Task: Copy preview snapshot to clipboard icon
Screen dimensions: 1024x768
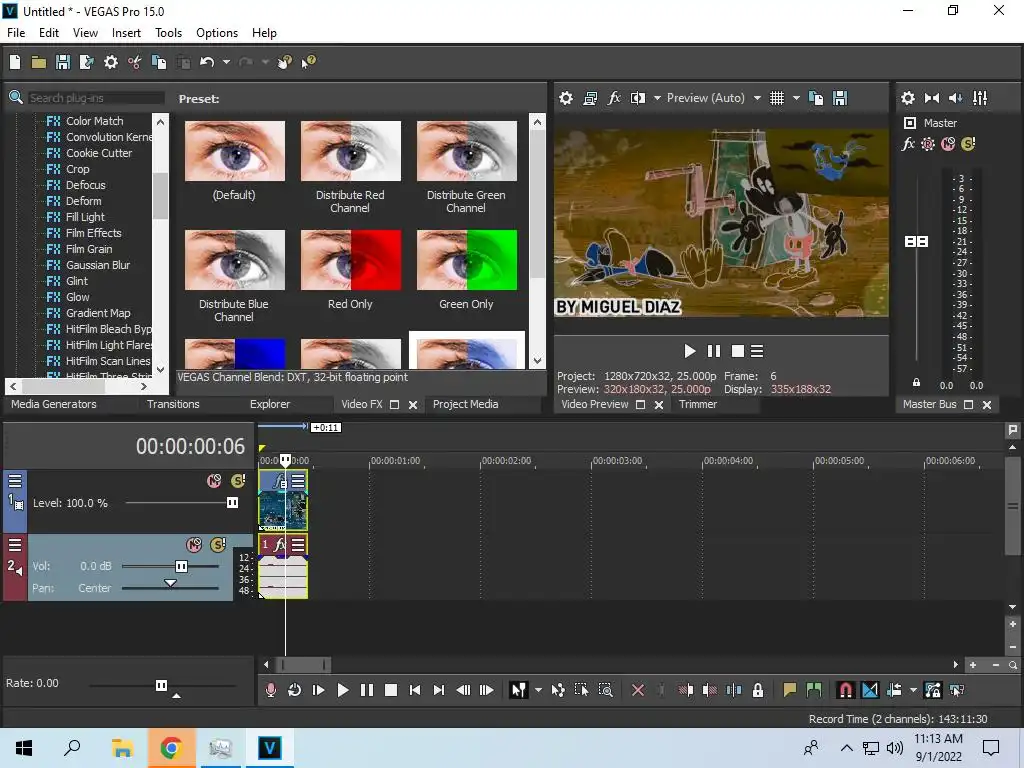Action: (x=816, y=98)
